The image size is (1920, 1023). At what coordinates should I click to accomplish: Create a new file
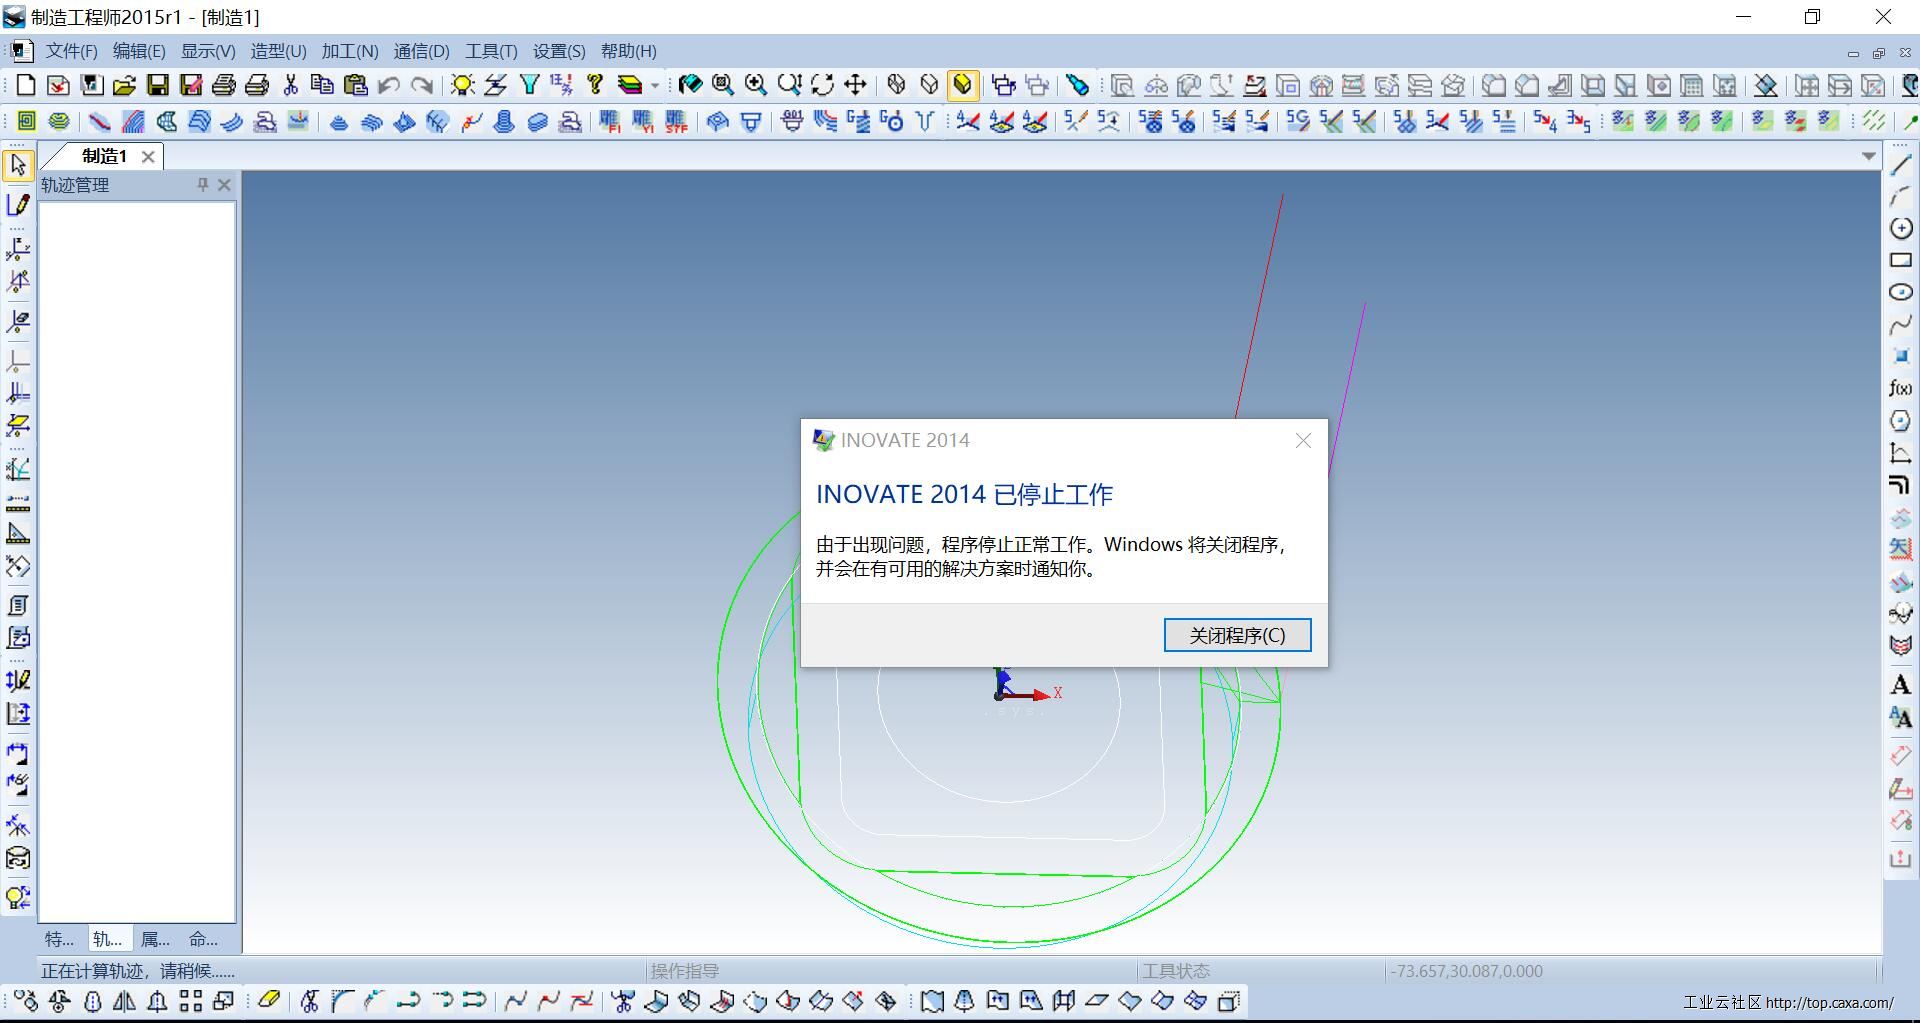pos(25,85)
